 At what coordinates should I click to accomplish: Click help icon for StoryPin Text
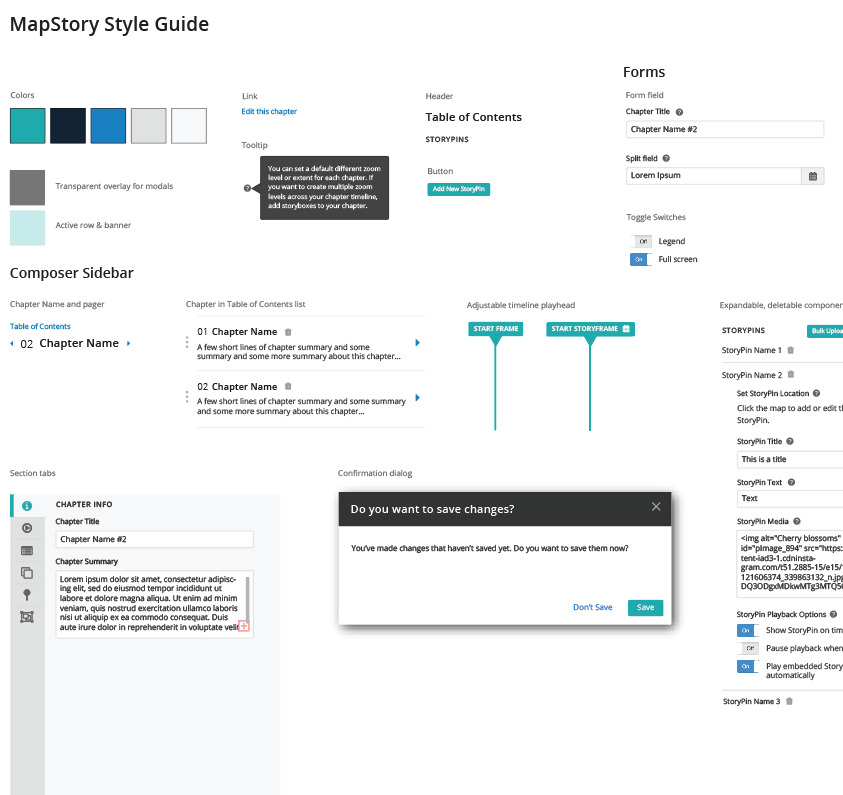[791, 482]
